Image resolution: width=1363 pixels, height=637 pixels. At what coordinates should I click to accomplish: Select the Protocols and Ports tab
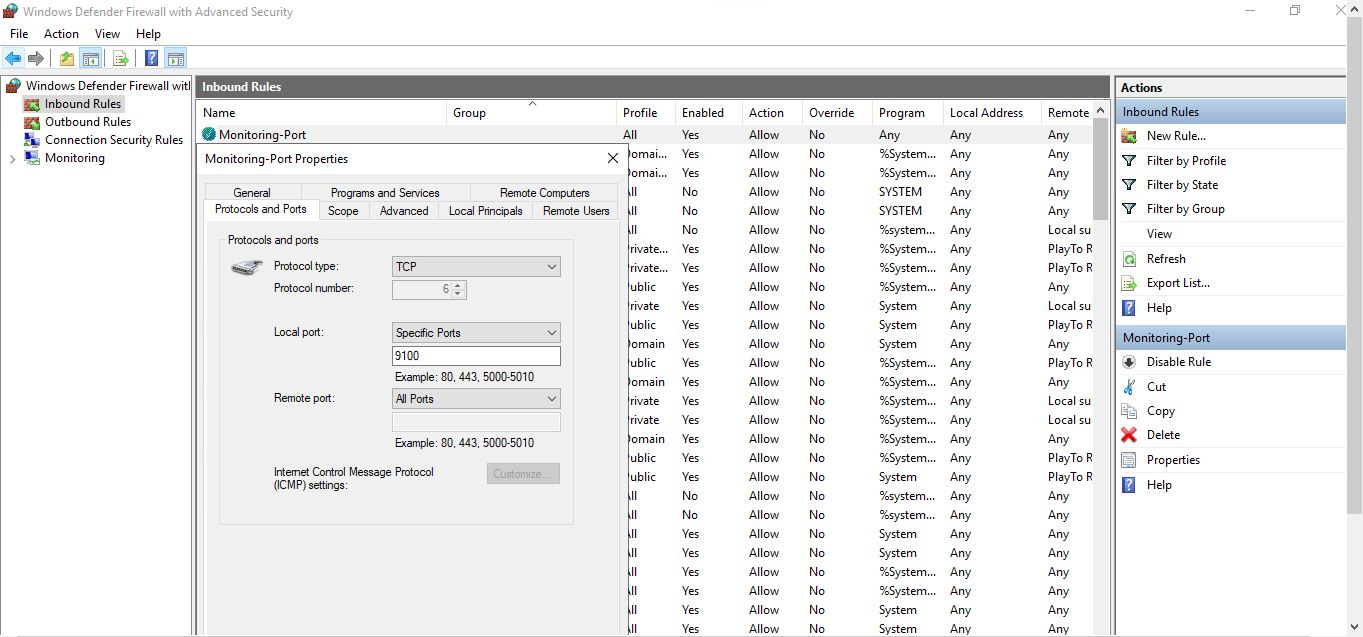261,209
